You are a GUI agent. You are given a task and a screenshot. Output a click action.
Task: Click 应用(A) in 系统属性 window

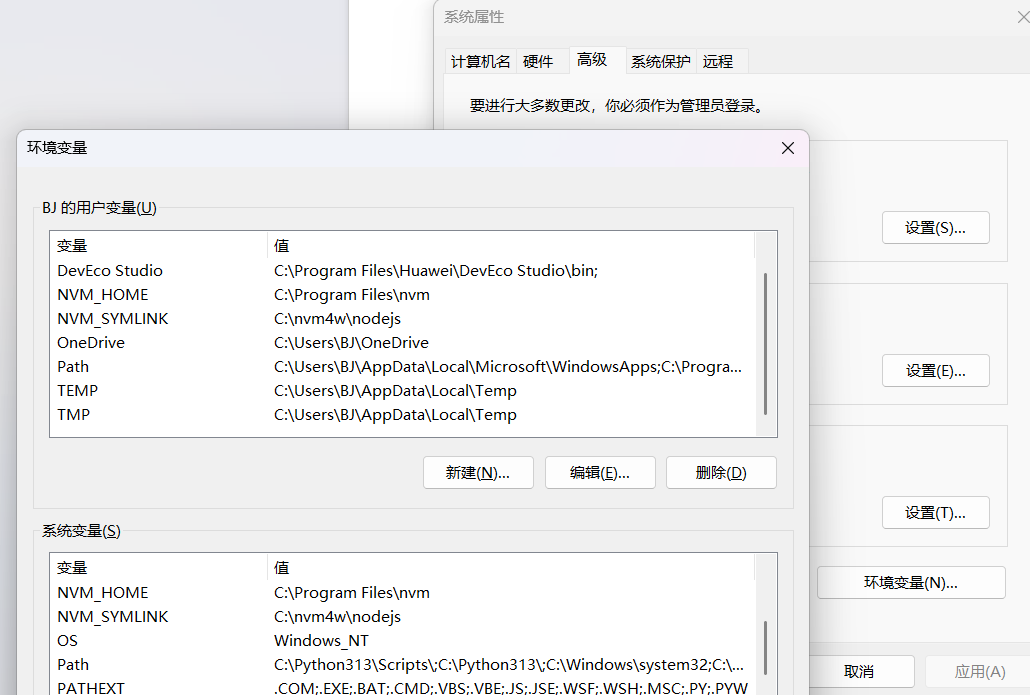pos(979,672)
